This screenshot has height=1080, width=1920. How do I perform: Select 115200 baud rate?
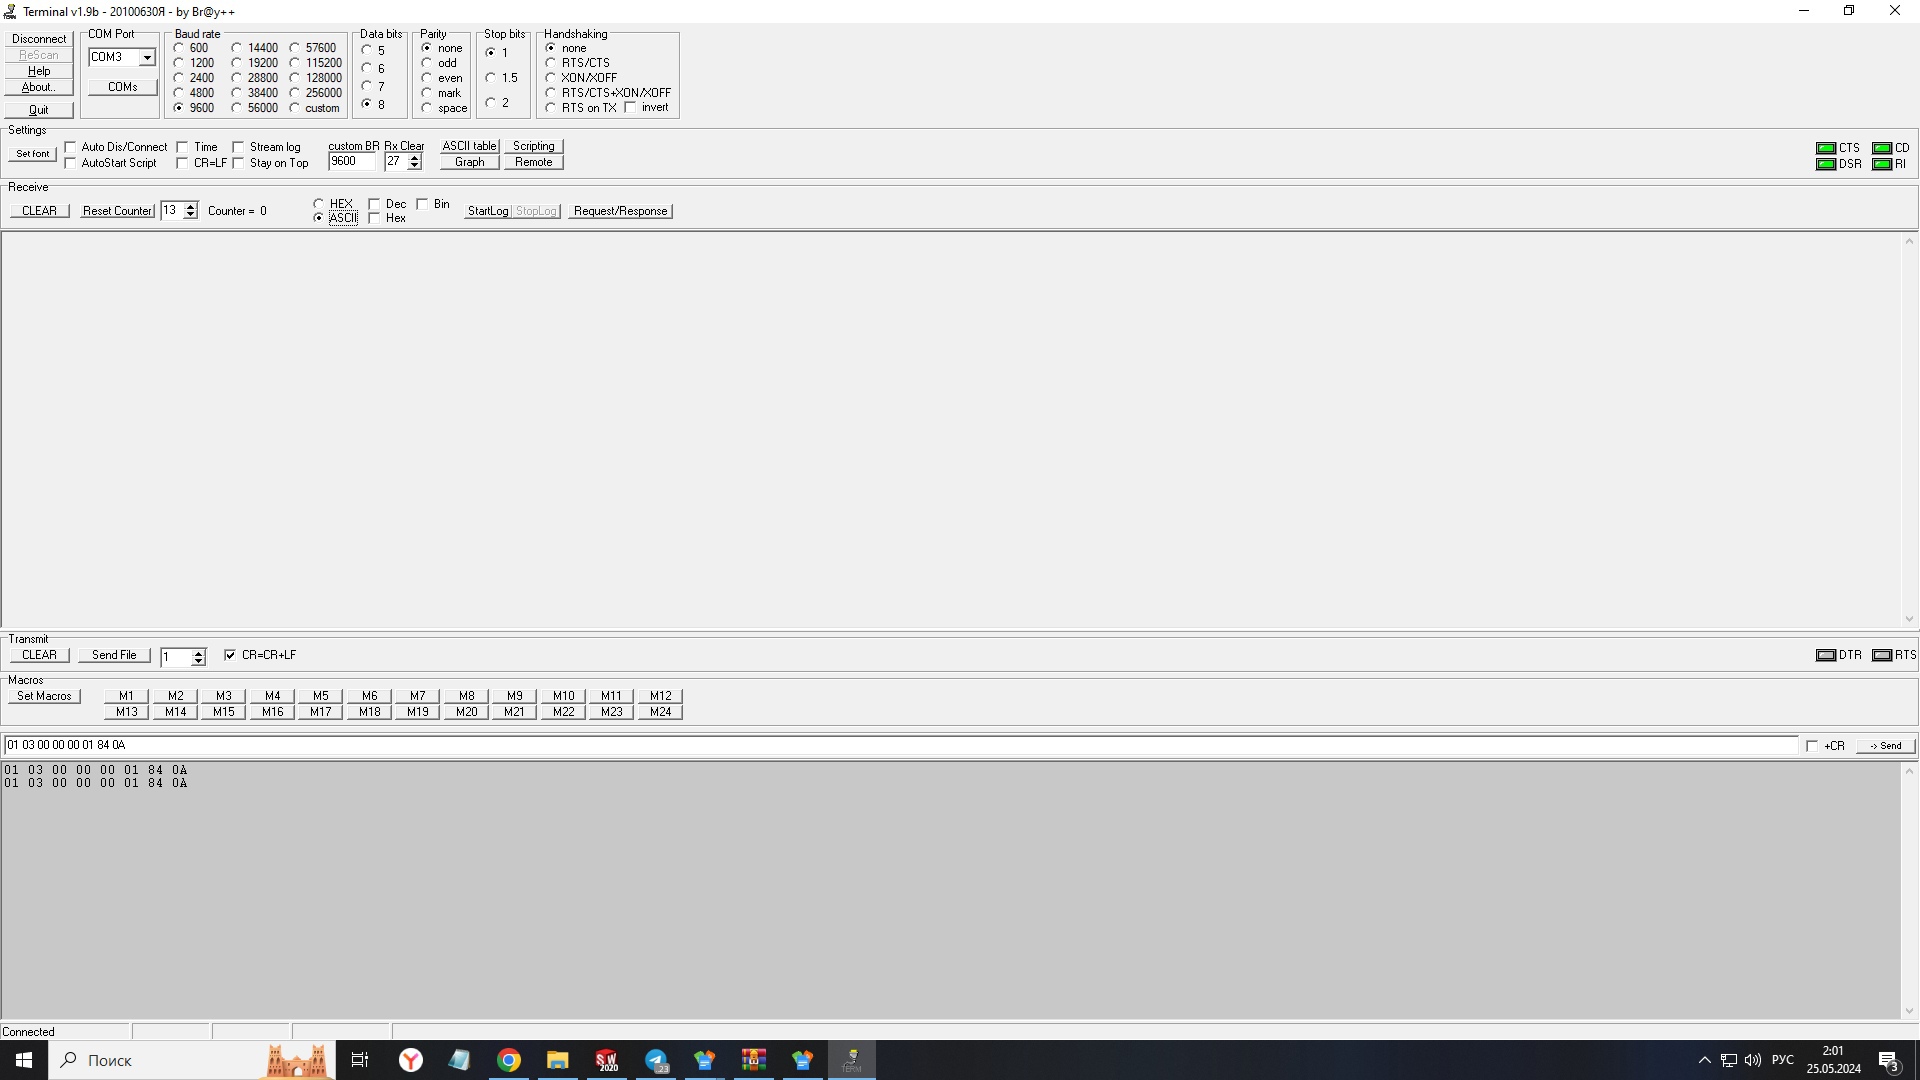295,63
